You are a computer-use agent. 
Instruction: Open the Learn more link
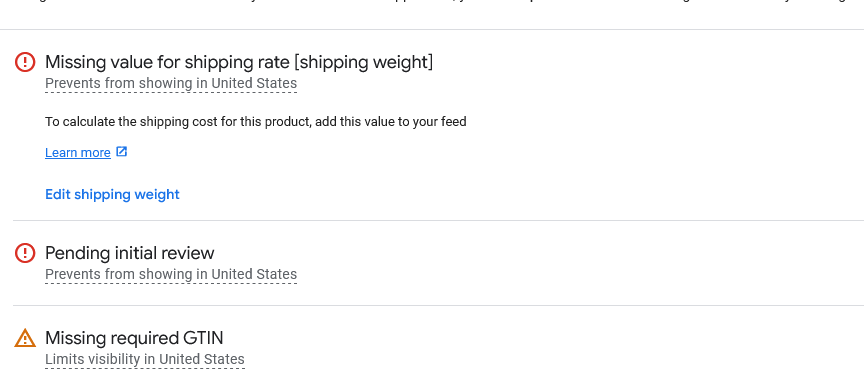pyautogui.click(x=78, y=153)
